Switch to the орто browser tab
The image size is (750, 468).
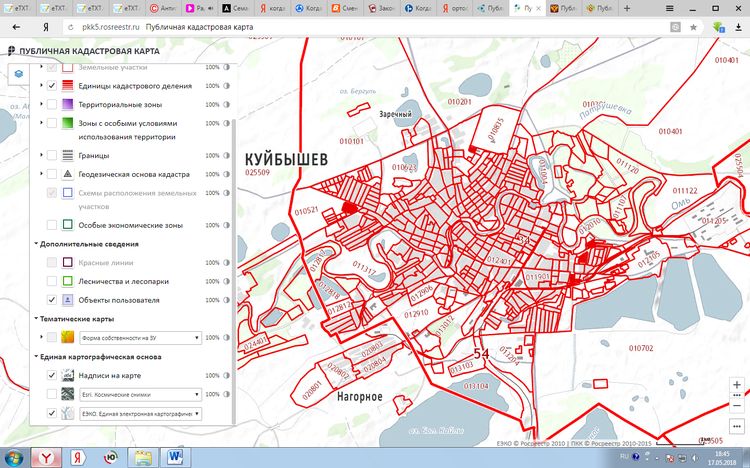point(454,8)
